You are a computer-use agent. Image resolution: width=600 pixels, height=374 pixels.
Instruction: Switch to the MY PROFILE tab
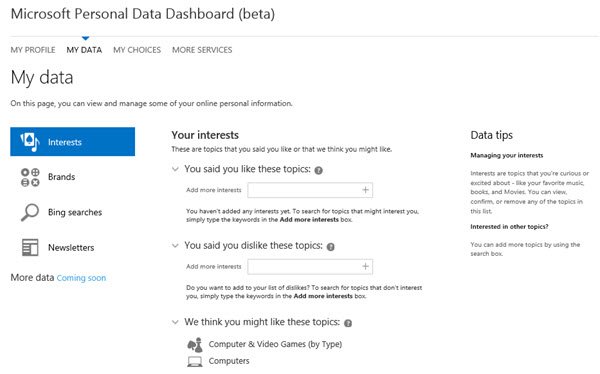tap(33, 50)
